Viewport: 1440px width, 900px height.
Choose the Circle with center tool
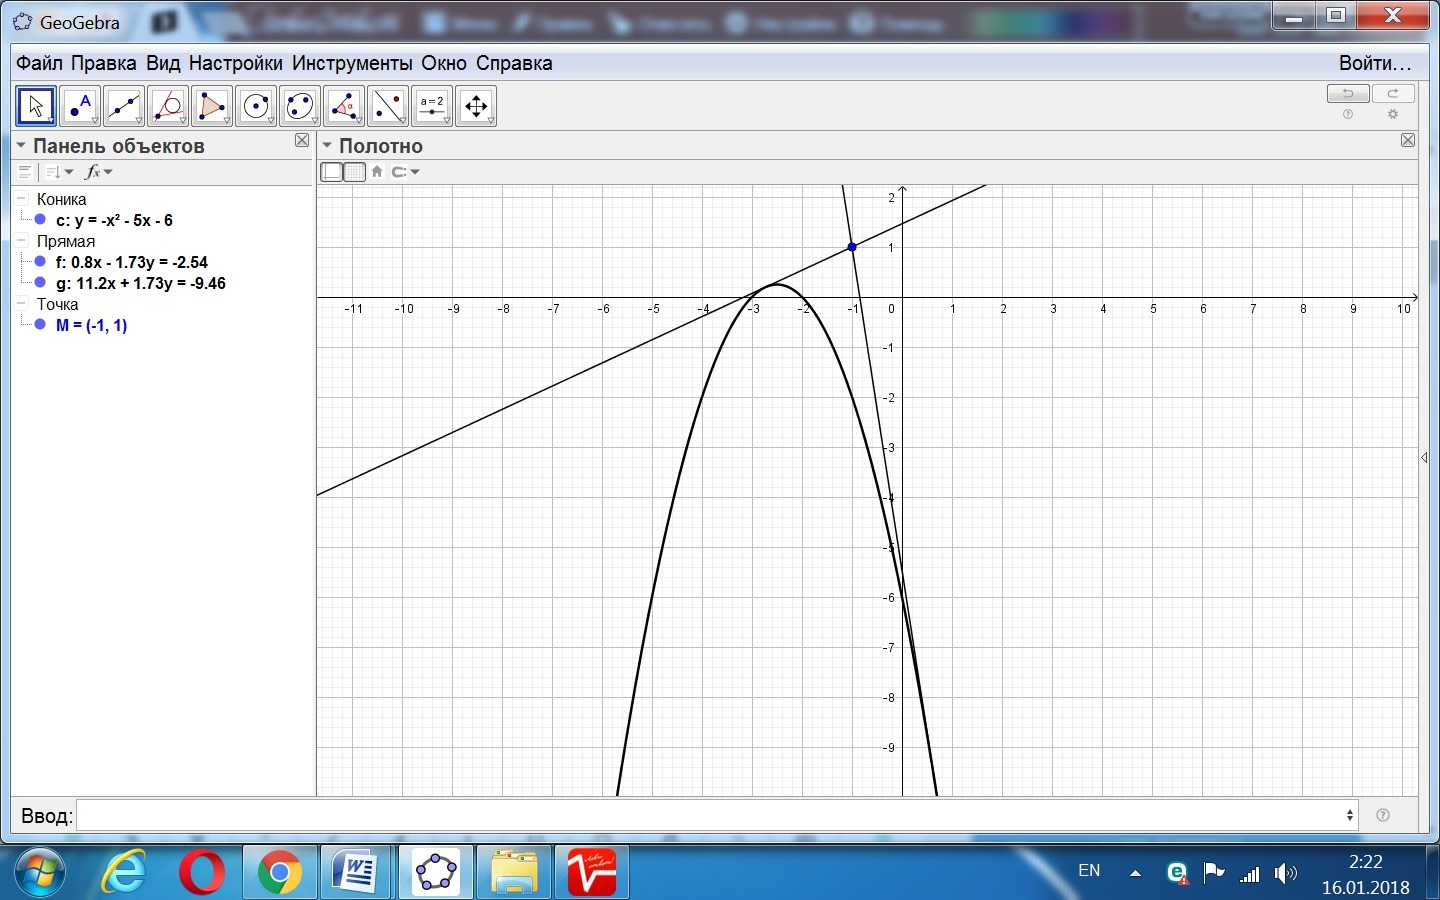coord(256,106)
